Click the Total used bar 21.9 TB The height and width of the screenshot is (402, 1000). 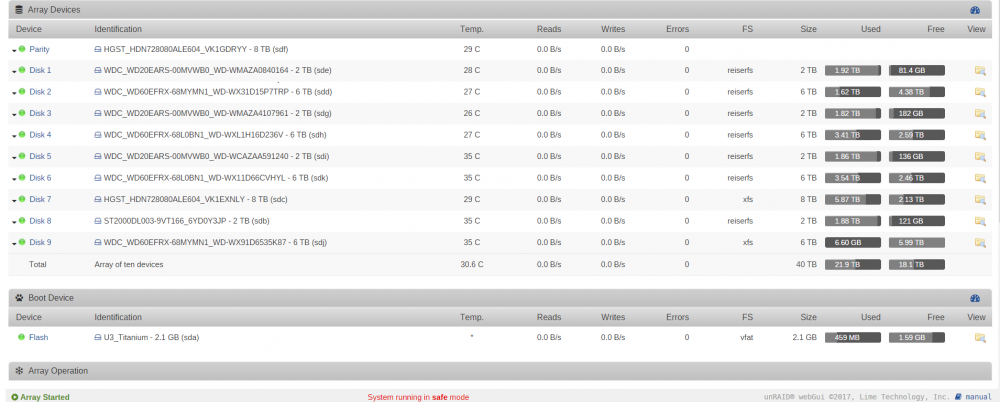(x=853, y=264)
